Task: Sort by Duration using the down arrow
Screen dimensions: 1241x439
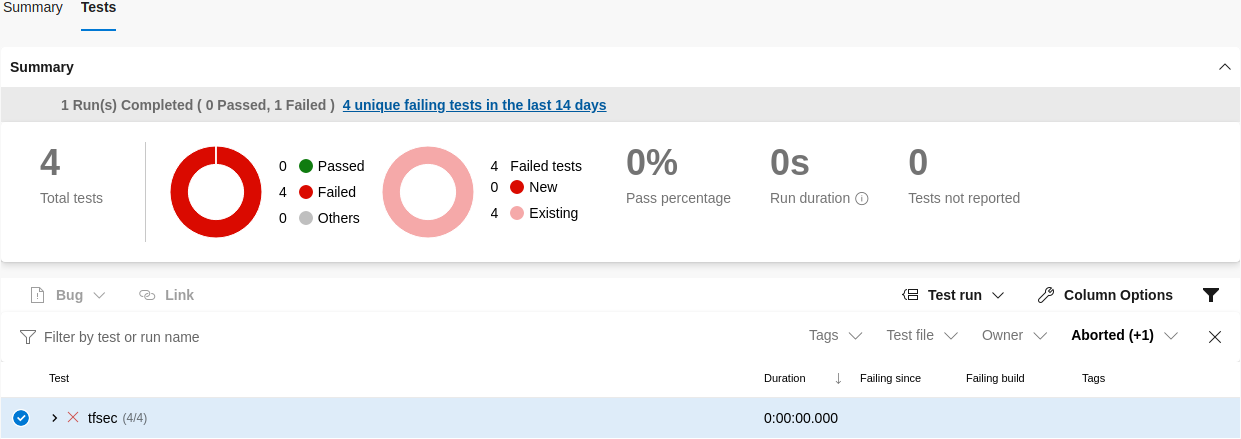Action: (x=838, y=378)
